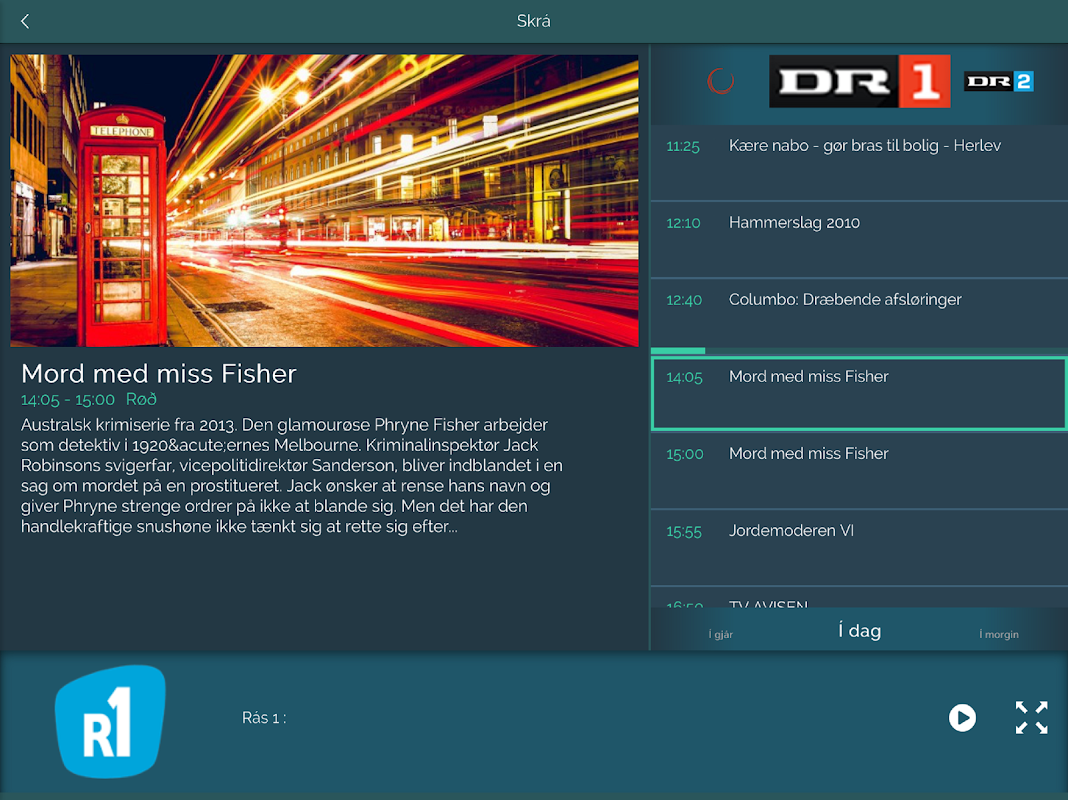Viewport: 1068px width, 800px height.
Task: Switch to the DR2 channel logo
Action: tap(999, 82)
